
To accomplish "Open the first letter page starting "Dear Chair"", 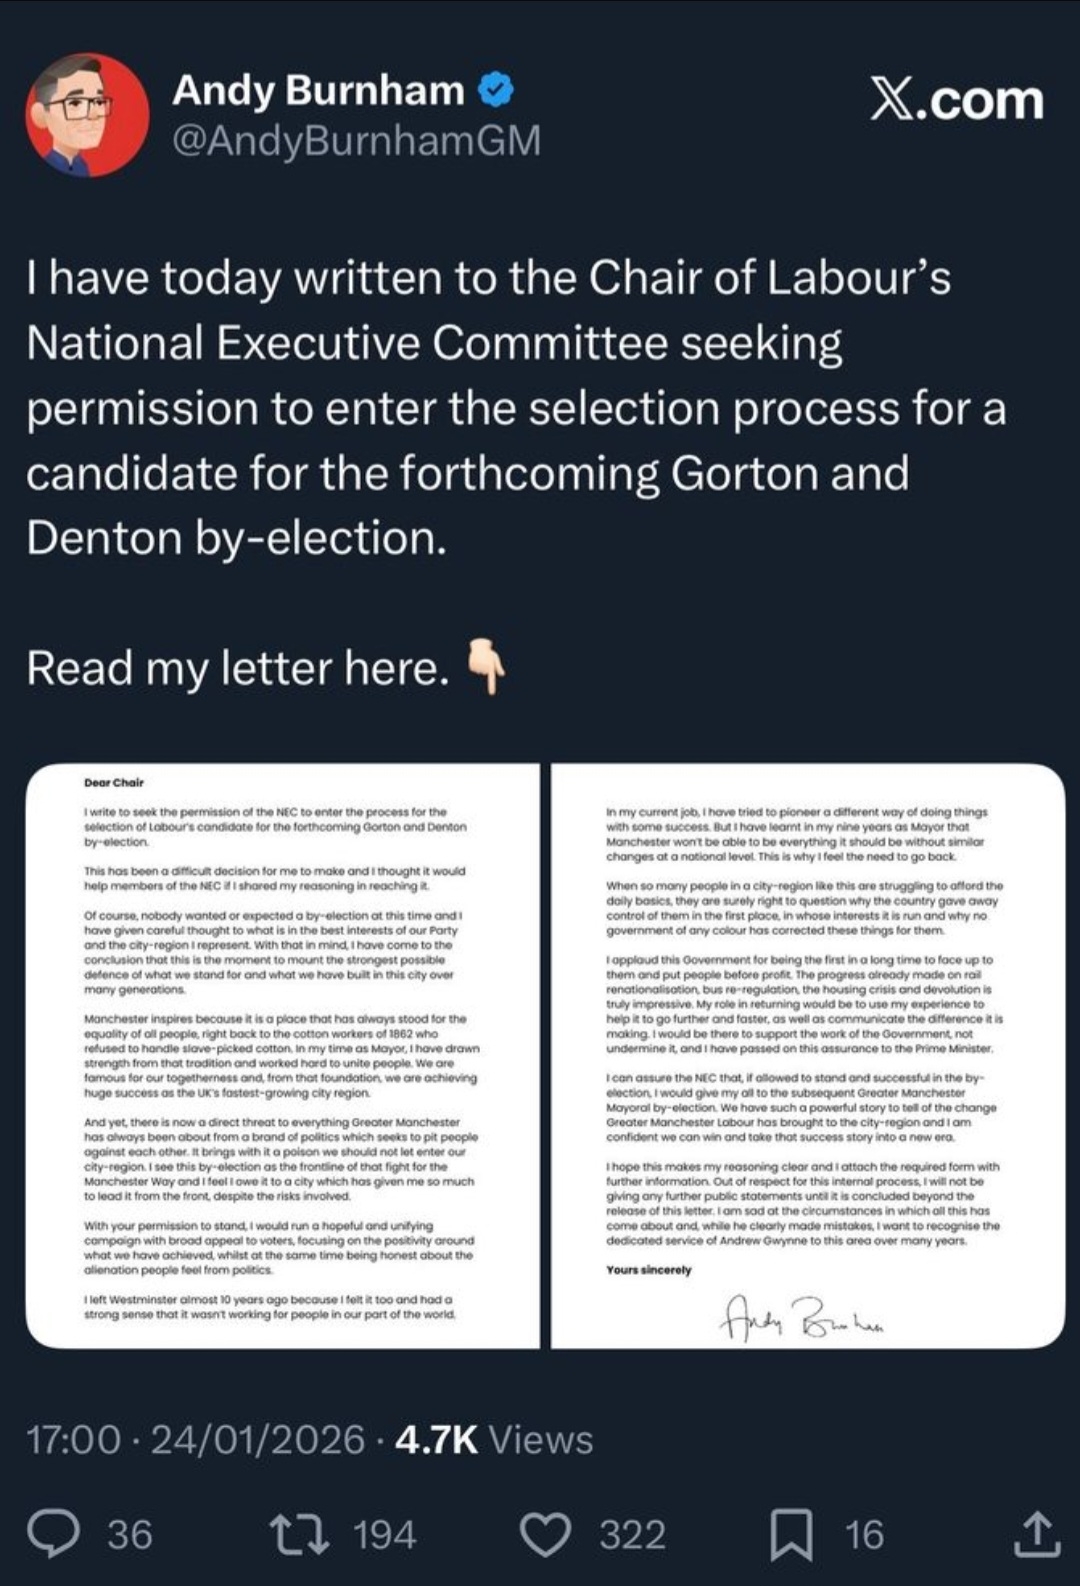I will 282,1055.
